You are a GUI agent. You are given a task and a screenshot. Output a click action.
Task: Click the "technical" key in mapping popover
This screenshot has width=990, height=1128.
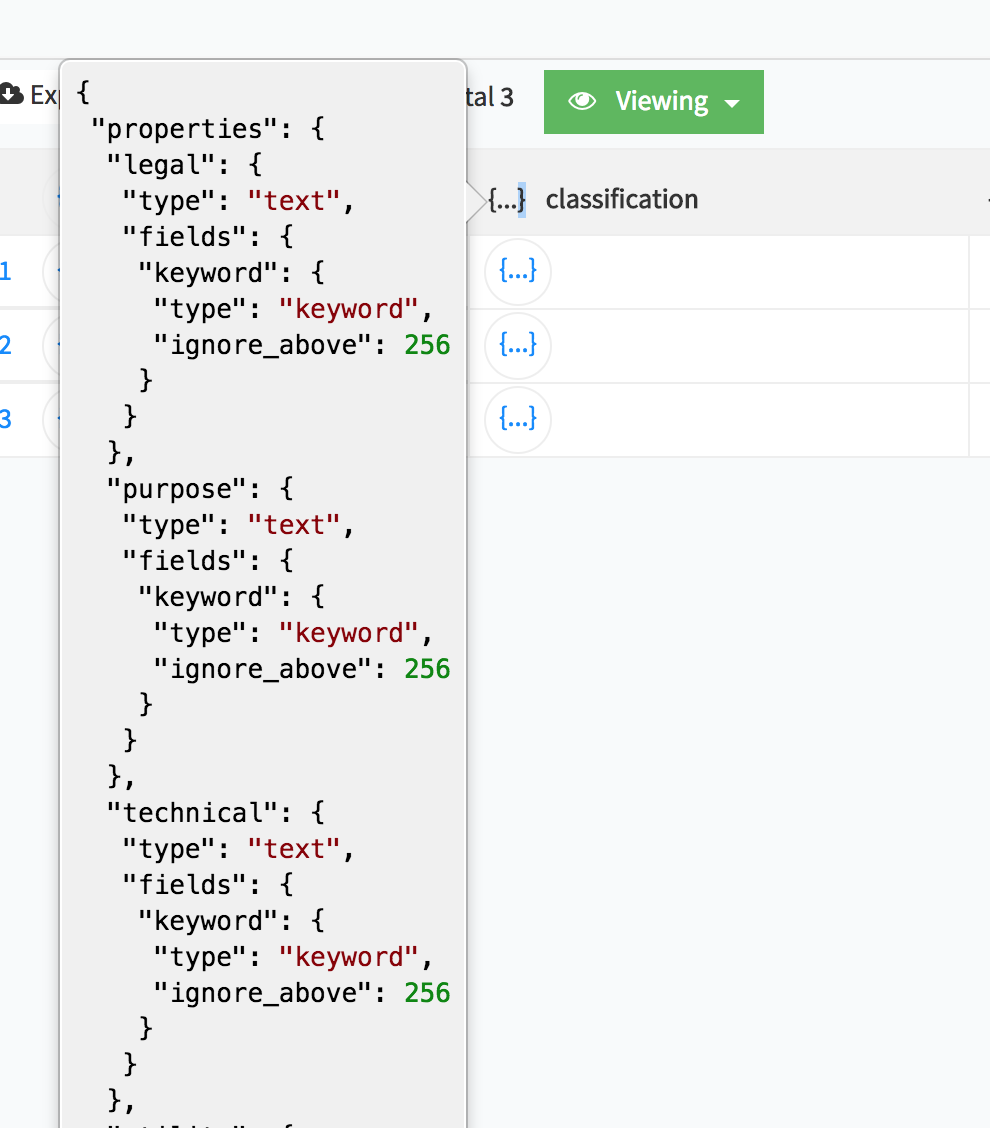(191, 812)
